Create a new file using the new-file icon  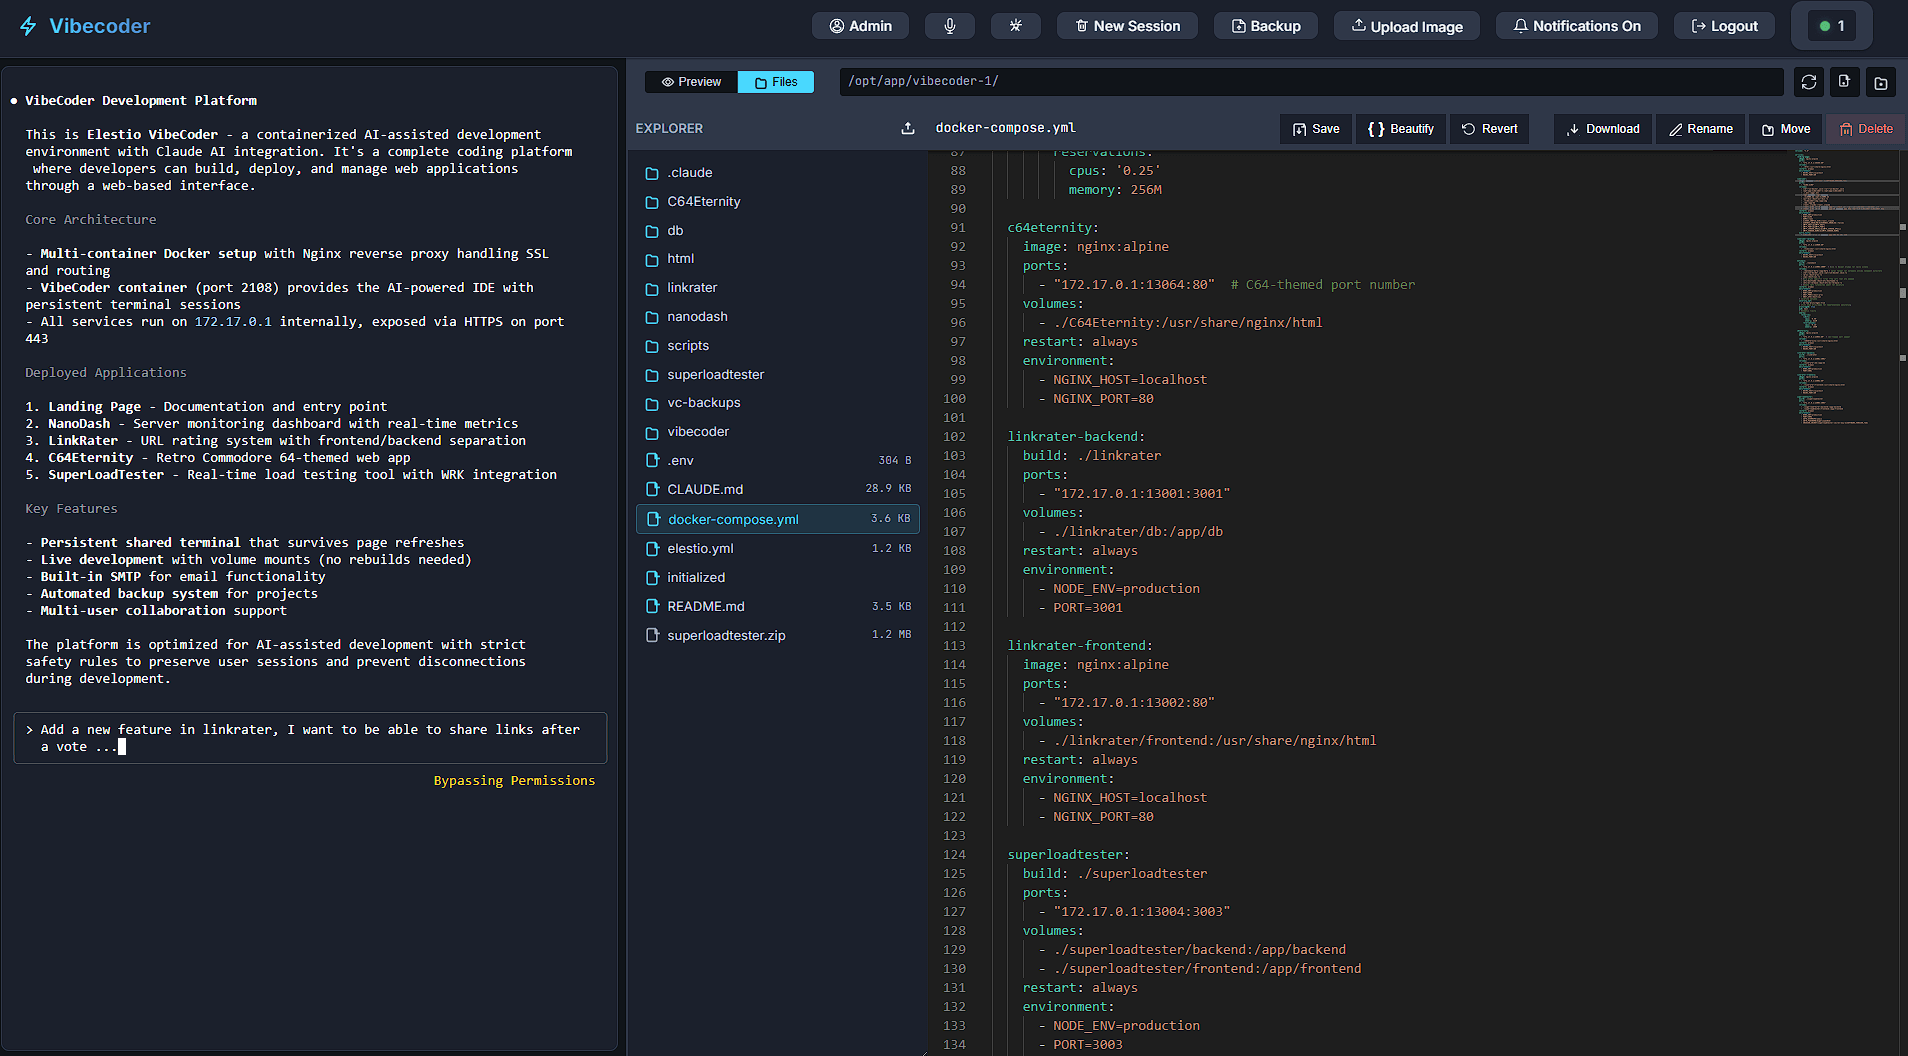(x=1844, y=82)
